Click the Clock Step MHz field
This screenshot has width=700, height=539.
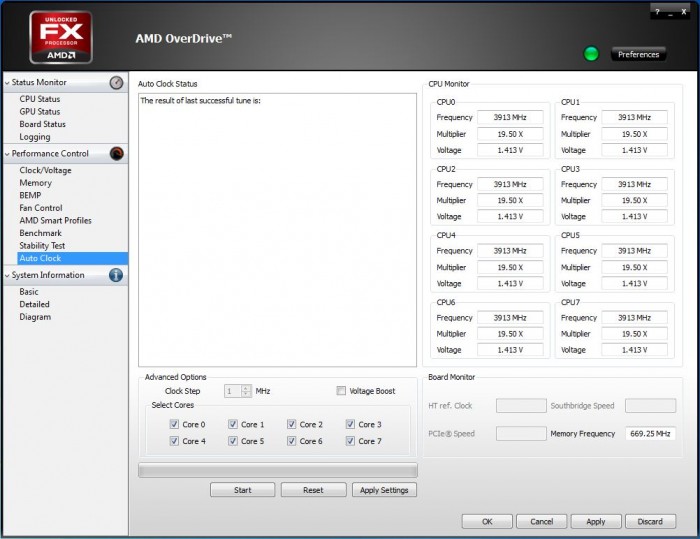(233, 391)
